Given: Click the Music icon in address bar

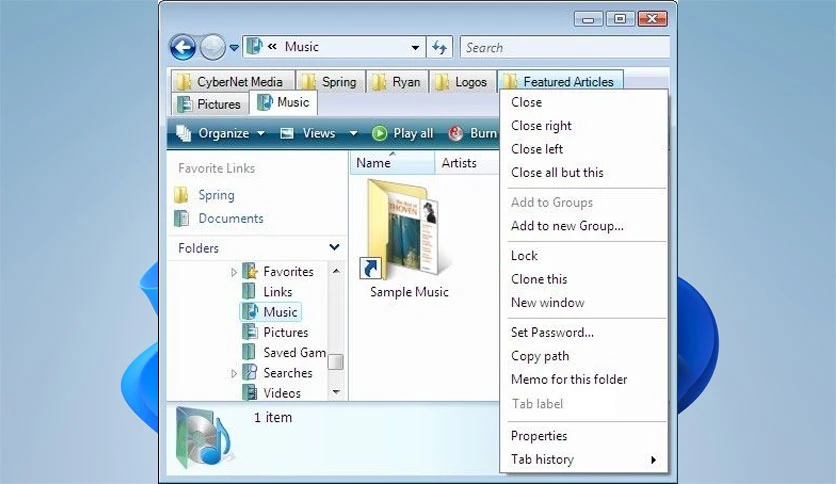Looking at the screenshot, I should pyautogui.click(x=255, y=46).
